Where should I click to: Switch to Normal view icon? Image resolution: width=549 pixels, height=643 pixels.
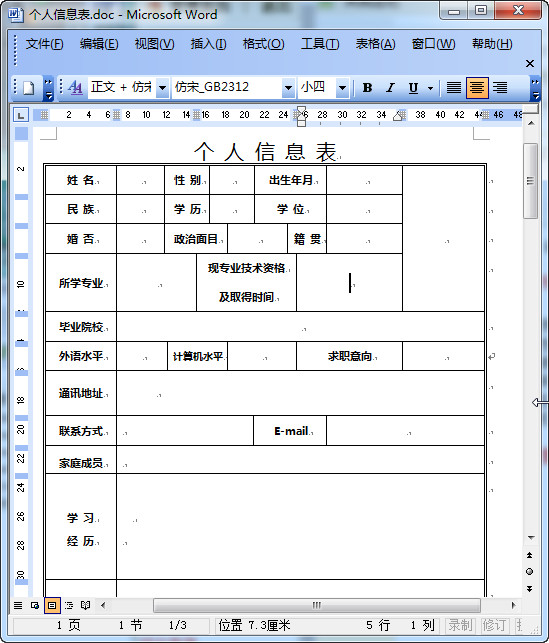18,605
